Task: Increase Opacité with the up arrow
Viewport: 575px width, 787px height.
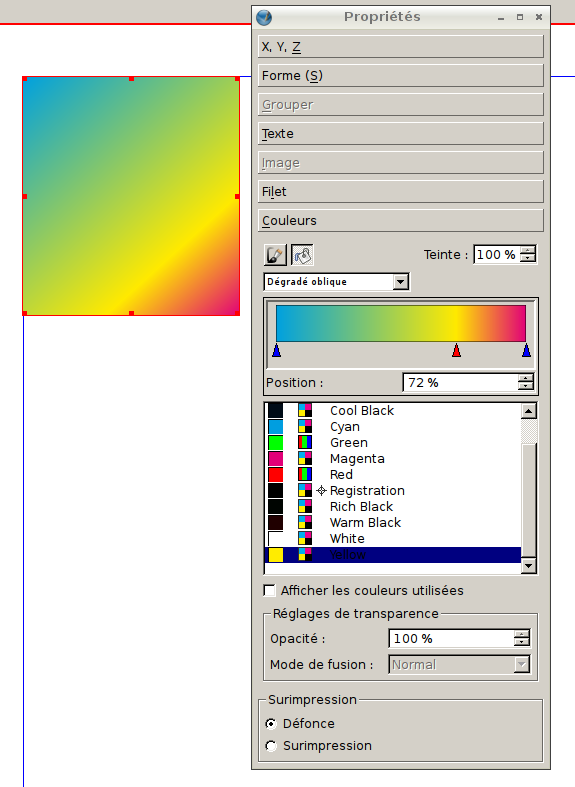Action: pos(522,634)
